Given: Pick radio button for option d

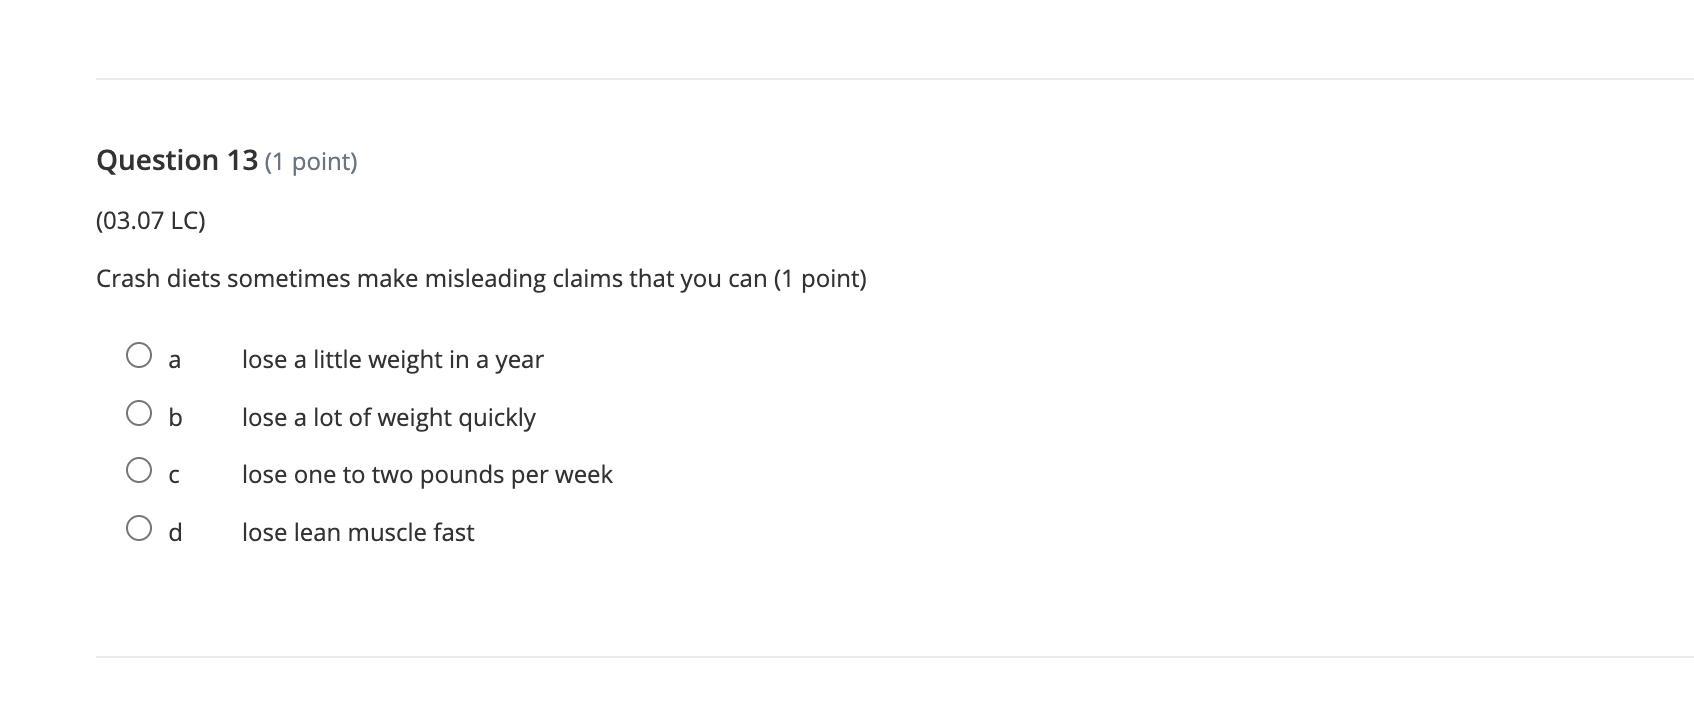Looking at the screenshot, I should [139, 528].
